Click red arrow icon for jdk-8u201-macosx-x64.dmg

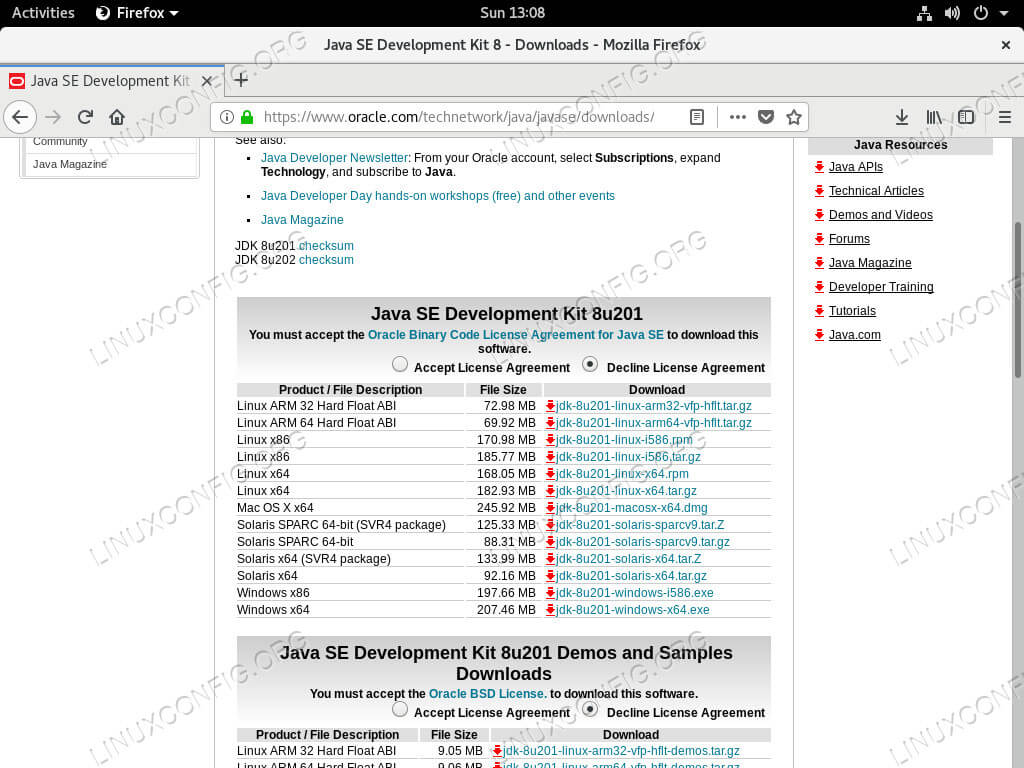click(x=550, y=508)
